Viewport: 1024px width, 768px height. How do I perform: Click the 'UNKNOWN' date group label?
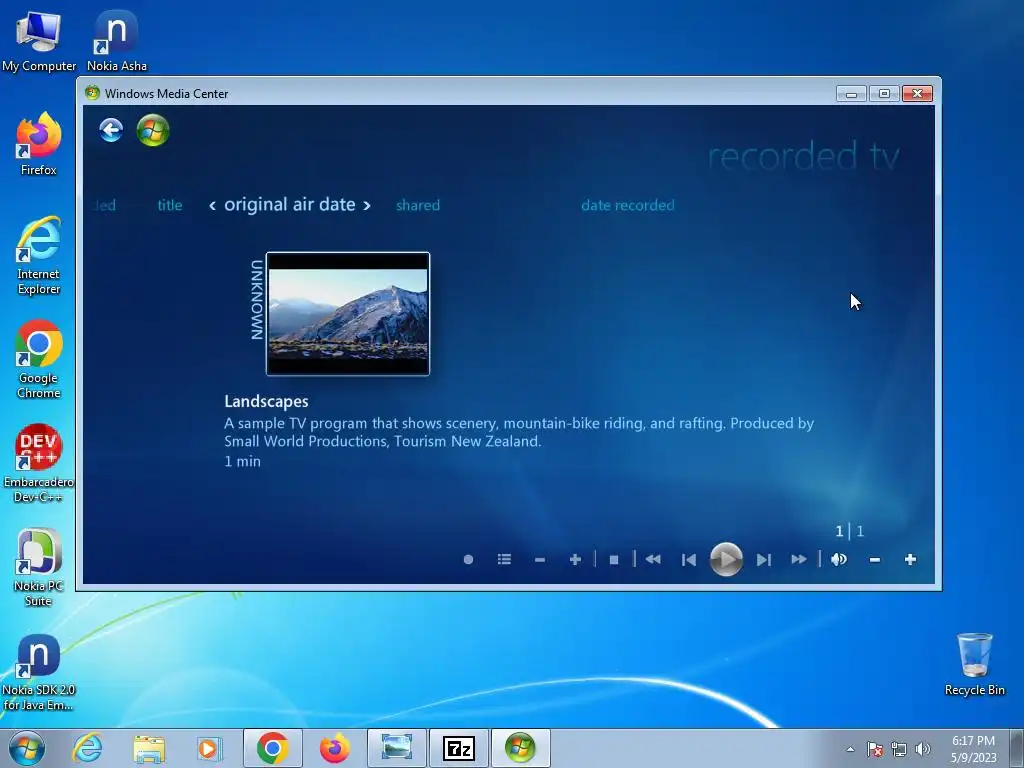point(257,300)
